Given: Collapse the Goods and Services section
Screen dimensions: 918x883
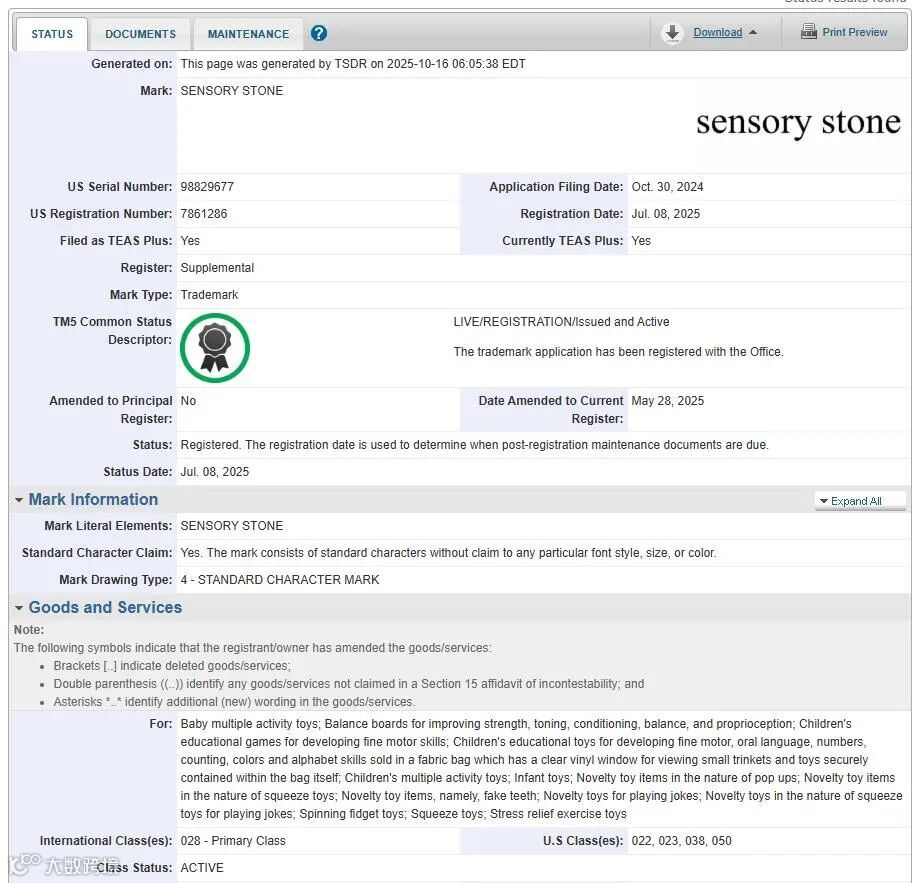Looking at the screenshot, I should pos(19,608).
